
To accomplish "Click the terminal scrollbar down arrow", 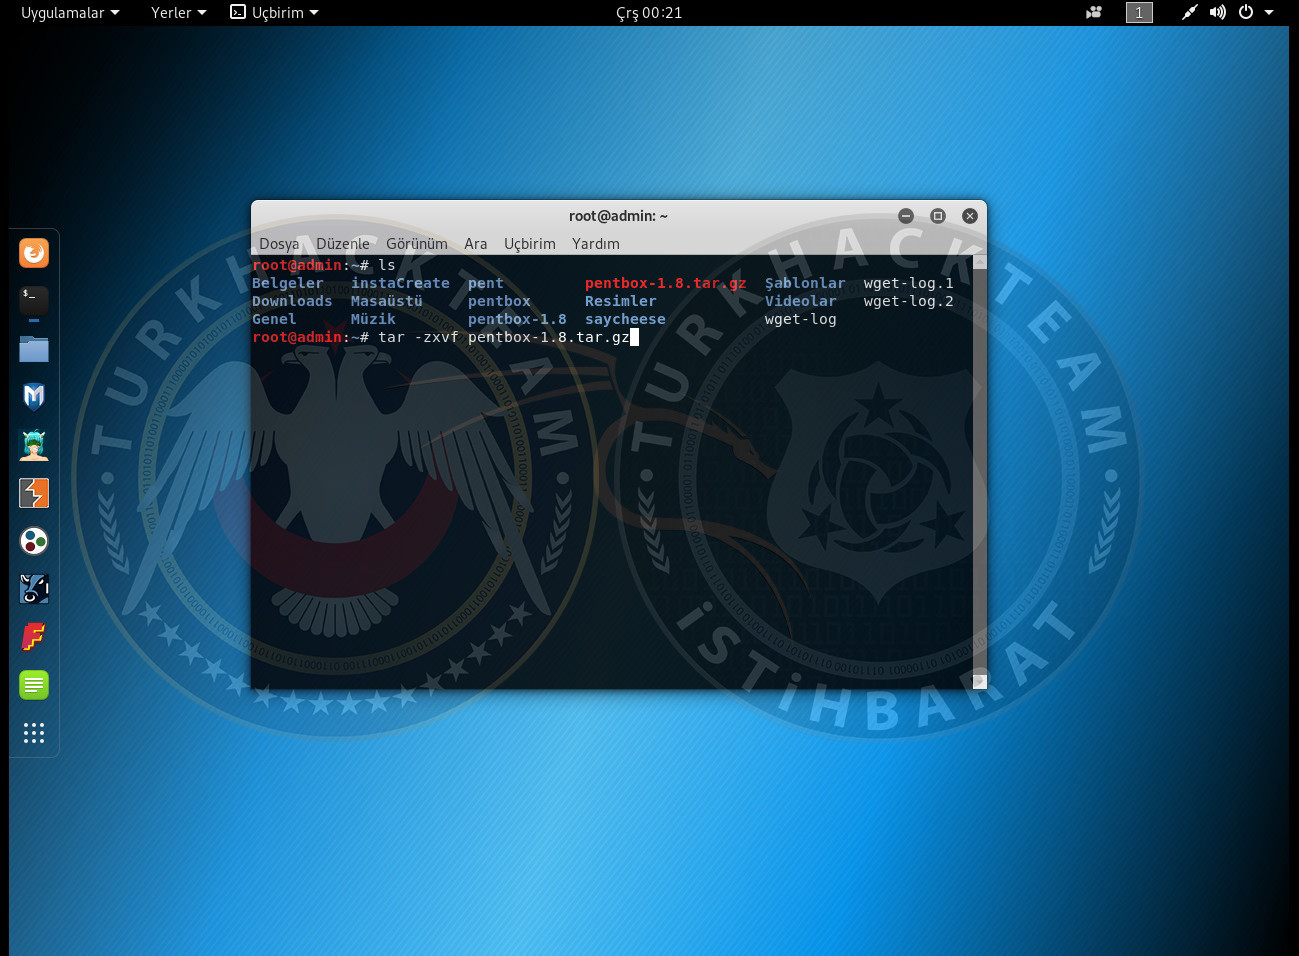I will pyautogui.click(x=980, y=681).
